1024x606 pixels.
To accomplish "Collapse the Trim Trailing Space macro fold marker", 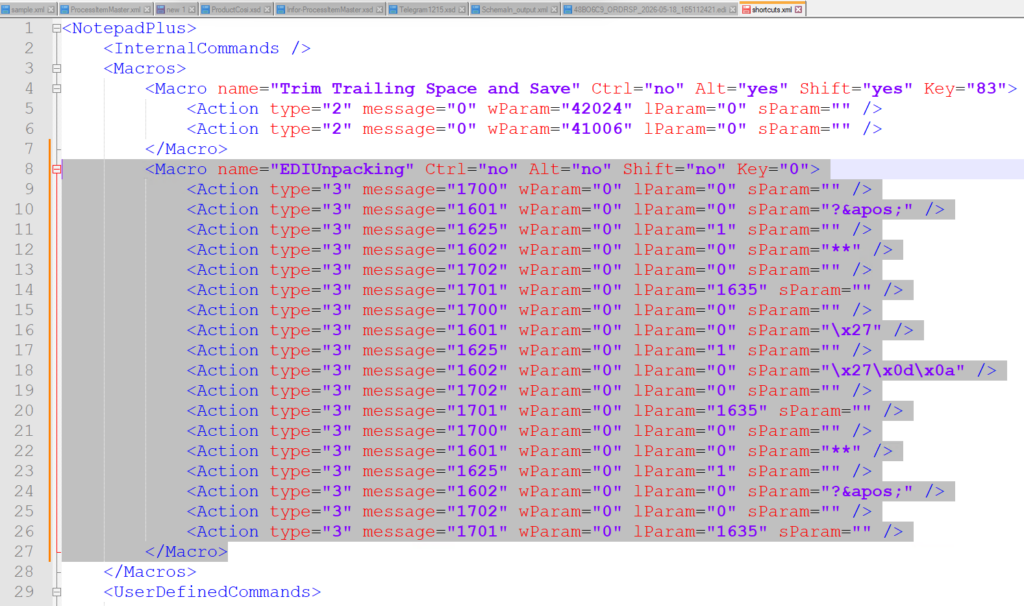I will pos(57,88).
